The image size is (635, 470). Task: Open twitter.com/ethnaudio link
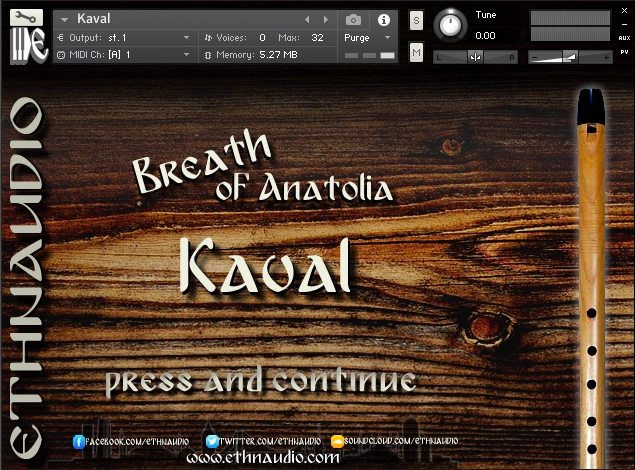pyautogui.click(x=270, y=441)
